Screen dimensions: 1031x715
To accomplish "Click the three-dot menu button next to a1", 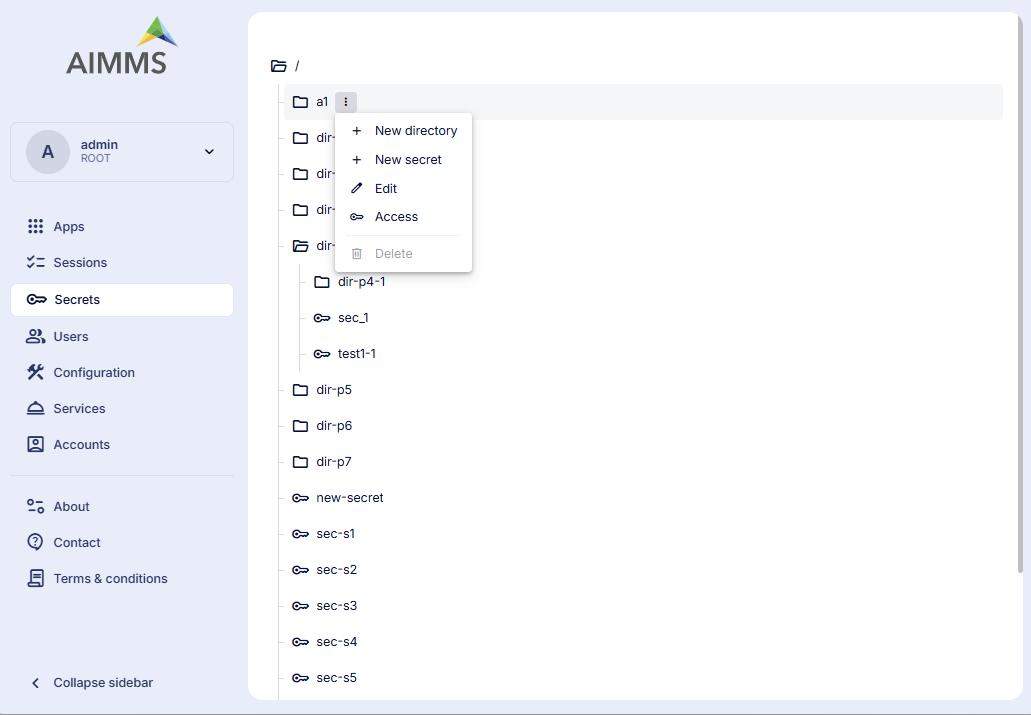I will (x=346, y=102).
